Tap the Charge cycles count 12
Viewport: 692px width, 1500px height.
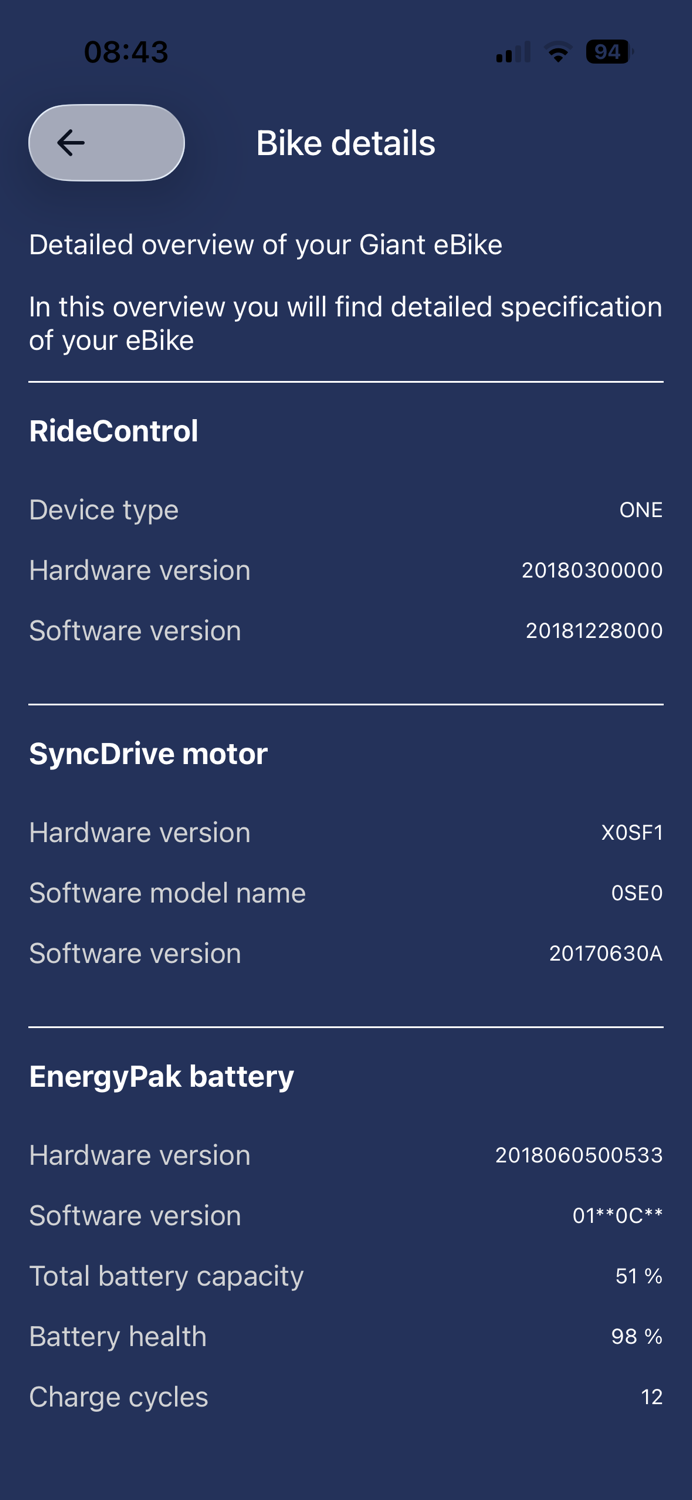pyautogui.click(x=652, y=1397)
